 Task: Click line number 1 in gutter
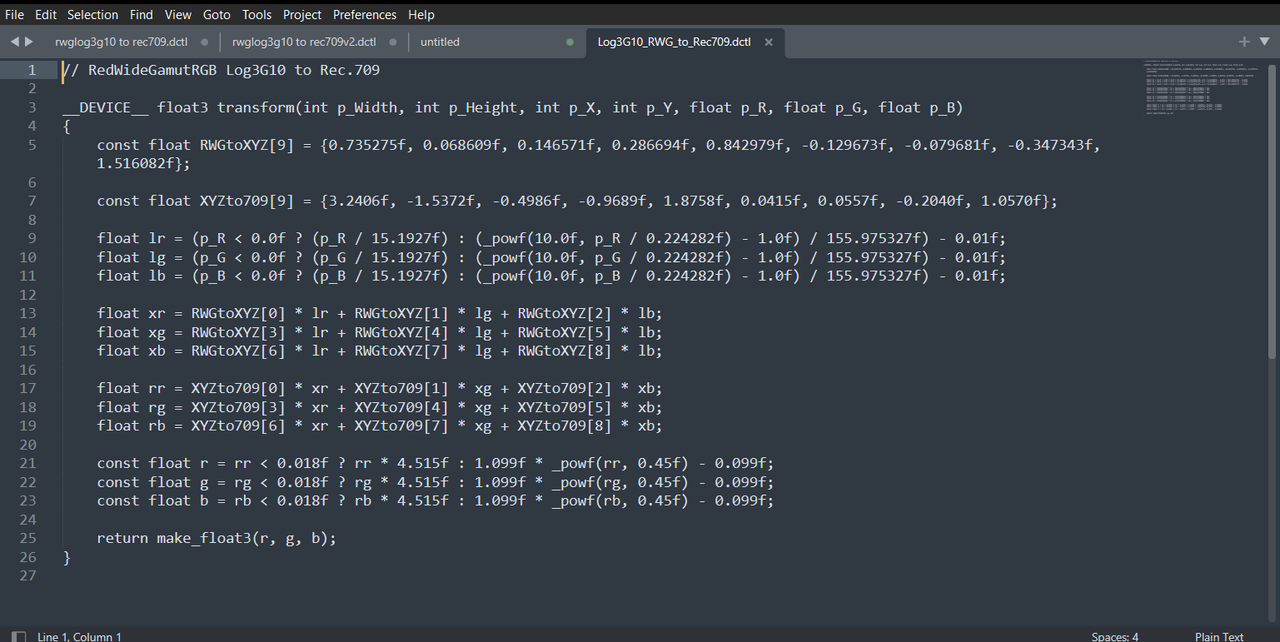click(x=32, y=70)
